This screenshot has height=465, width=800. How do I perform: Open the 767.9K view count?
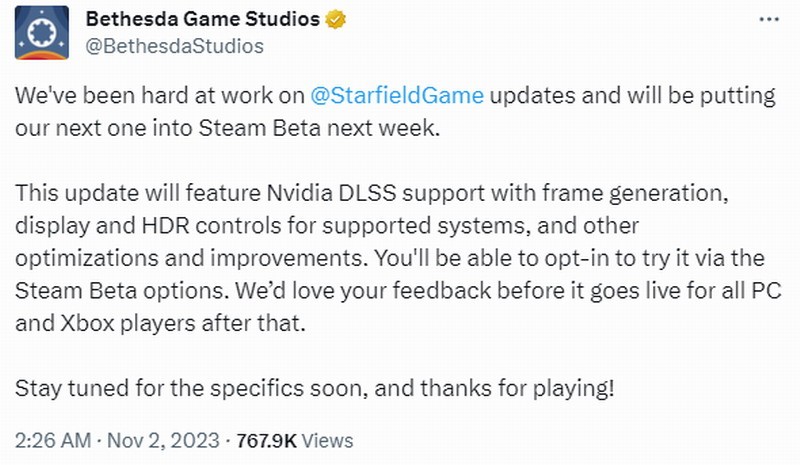click(x=266, y=440)
